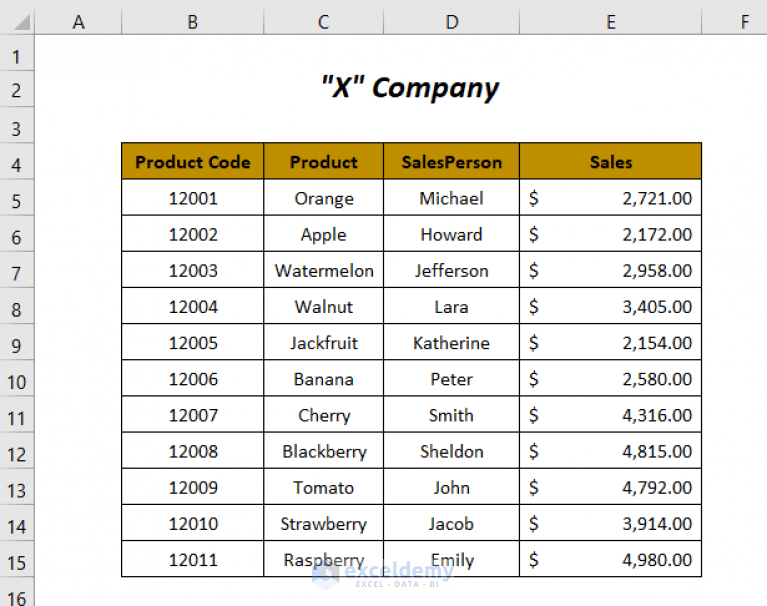Click the Select All corner triangle
The width and height of the screenshot is (767, 606).
[22, 22]
